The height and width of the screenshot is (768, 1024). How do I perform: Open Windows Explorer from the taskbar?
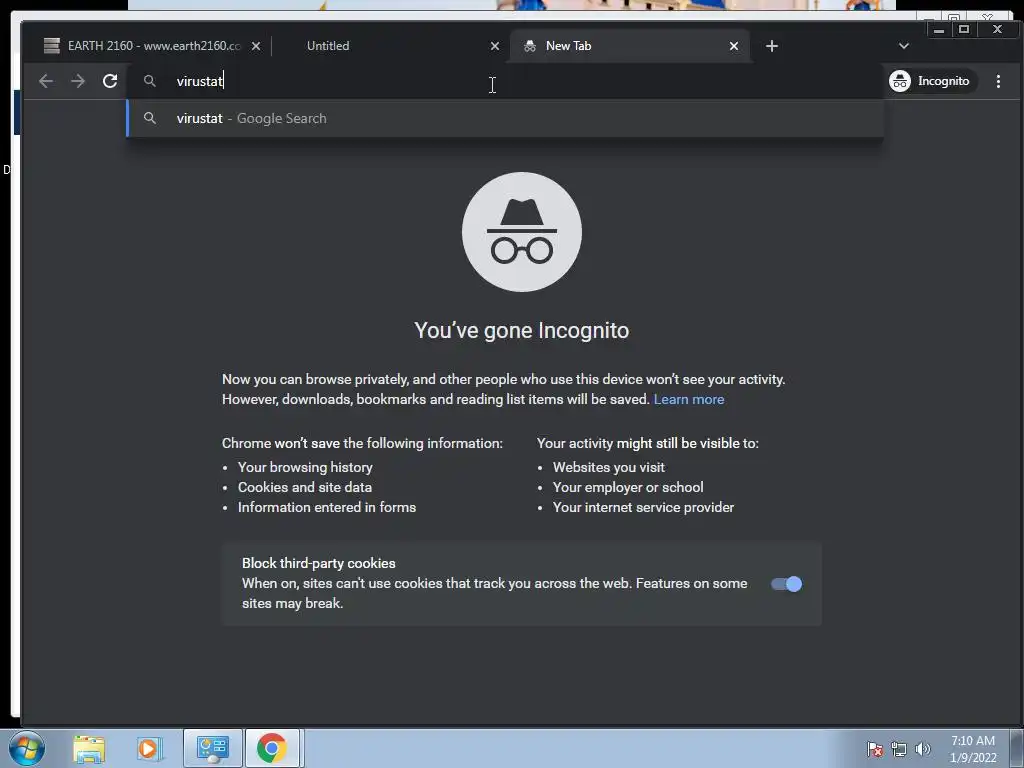pyautogui.click(x=89, y=748)
